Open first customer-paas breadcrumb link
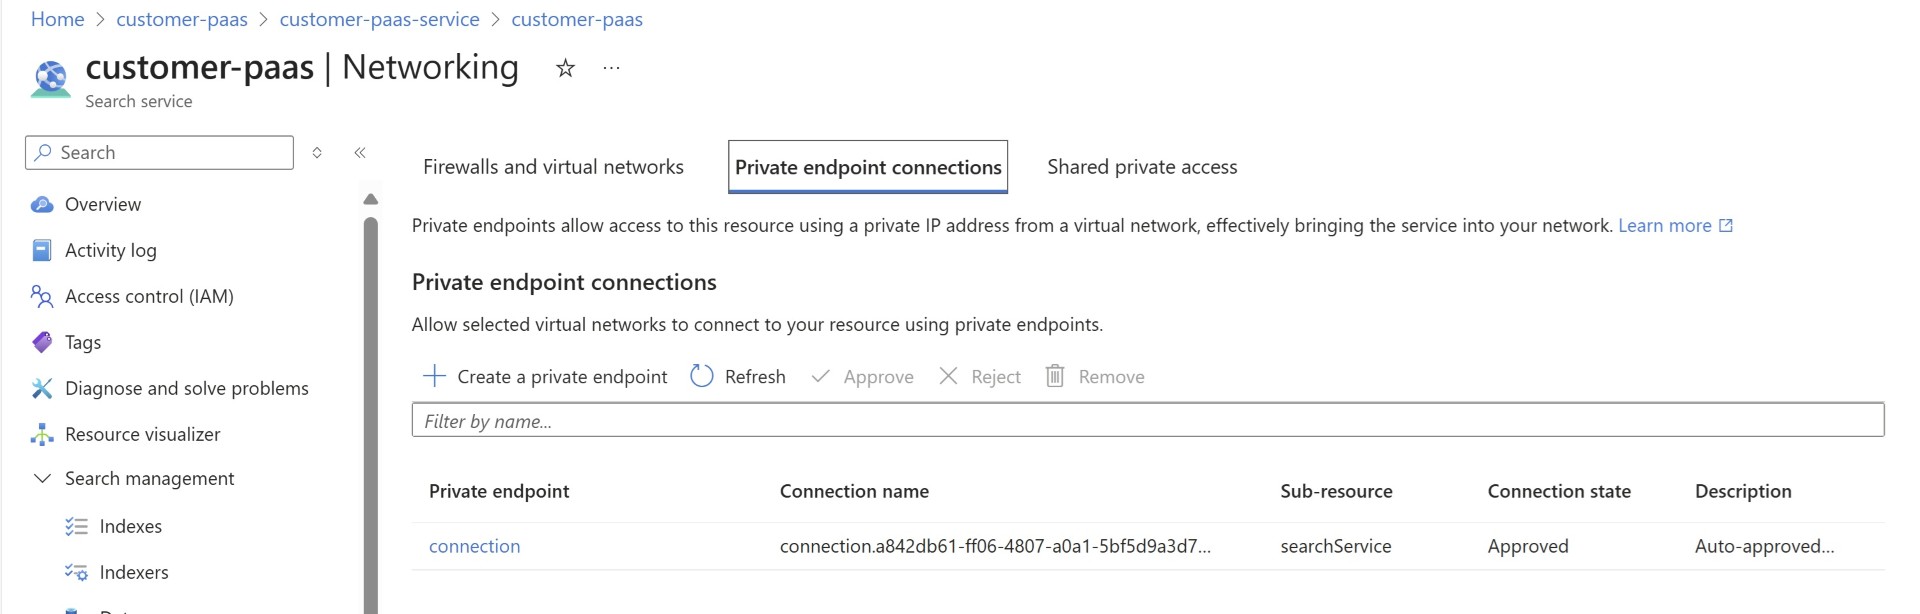Viewport: 1920px width, 614px height. (x=182, y=19)
